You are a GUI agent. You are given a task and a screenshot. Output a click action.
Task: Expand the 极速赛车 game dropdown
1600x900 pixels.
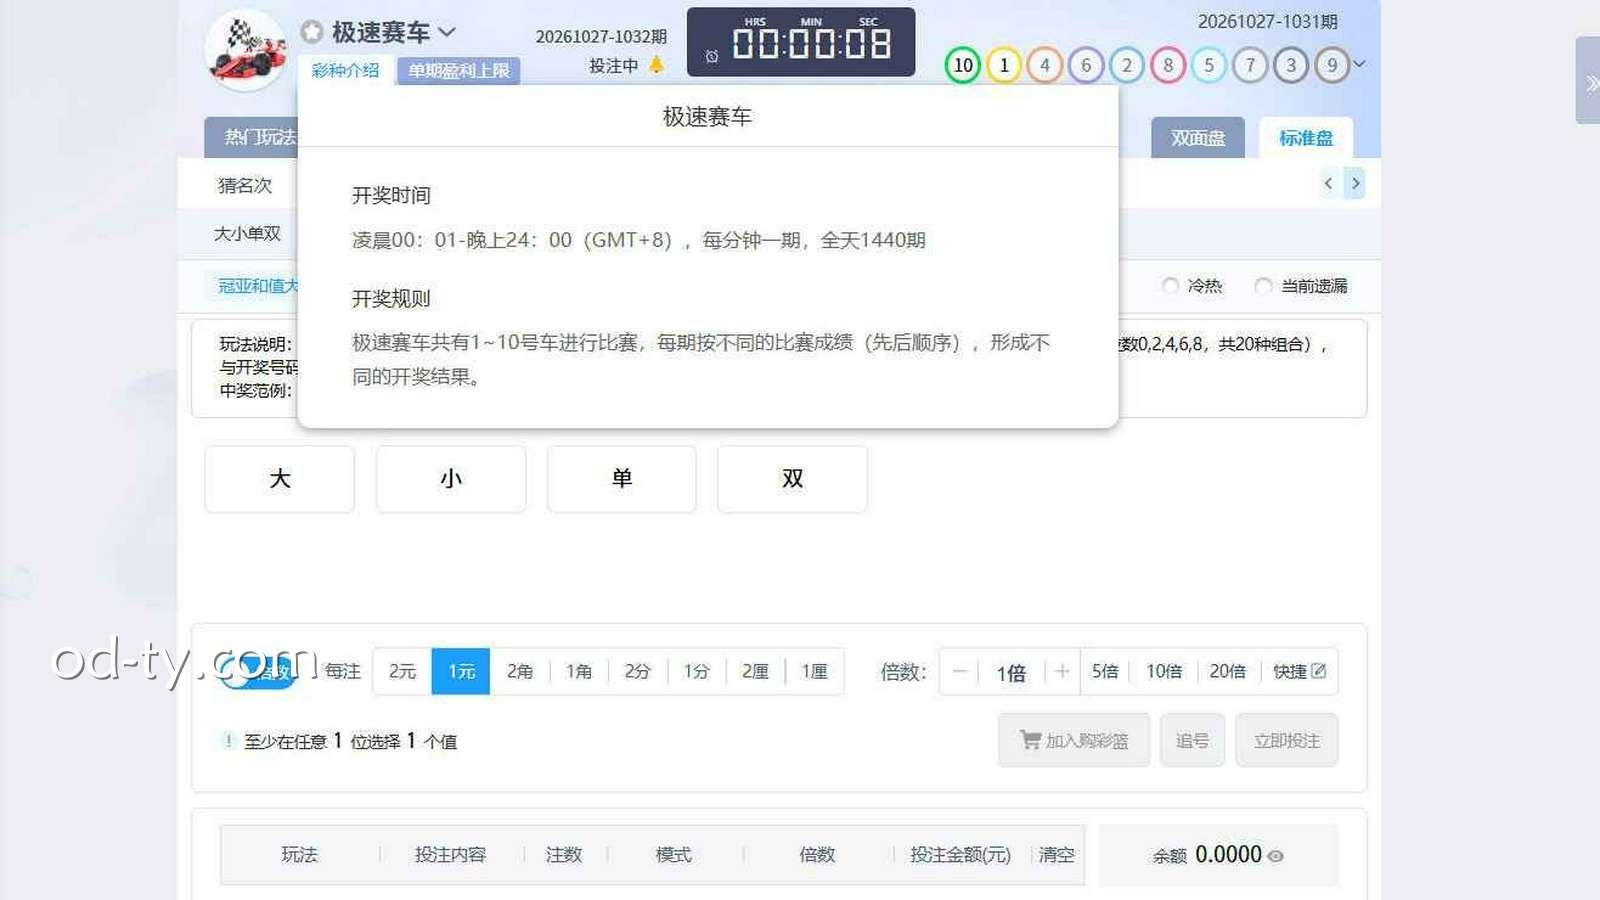pyautogui.click(x=447, y=32)
